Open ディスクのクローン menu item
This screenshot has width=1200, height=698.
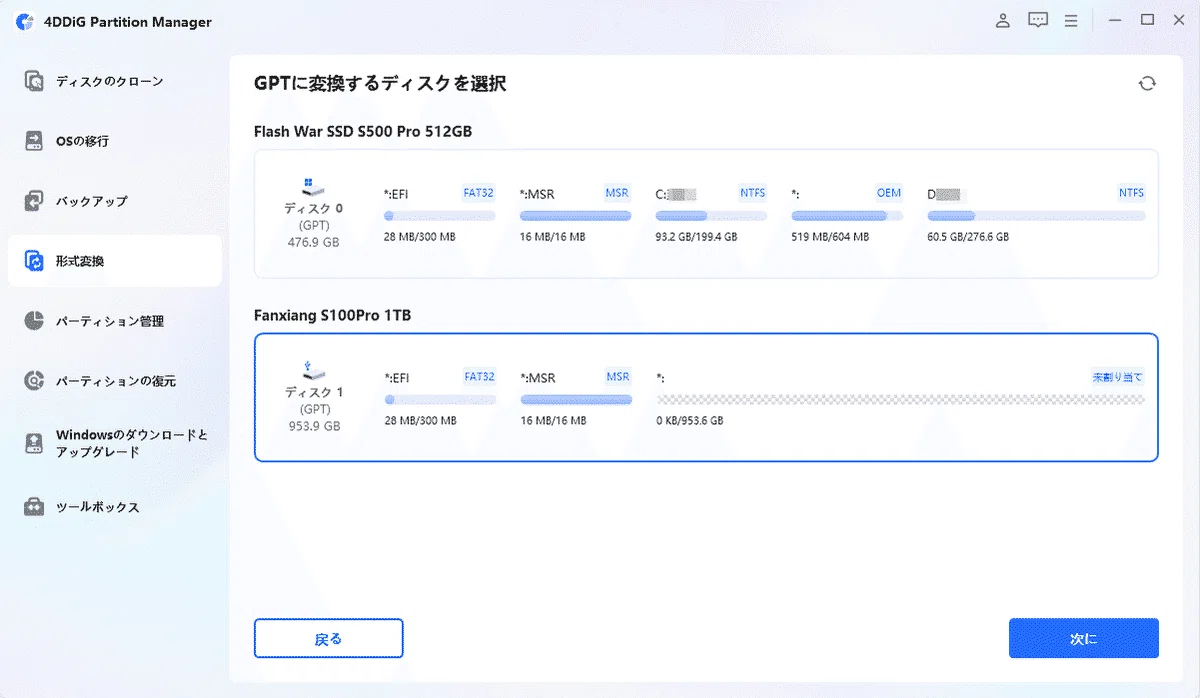click(x=115, y=81)
